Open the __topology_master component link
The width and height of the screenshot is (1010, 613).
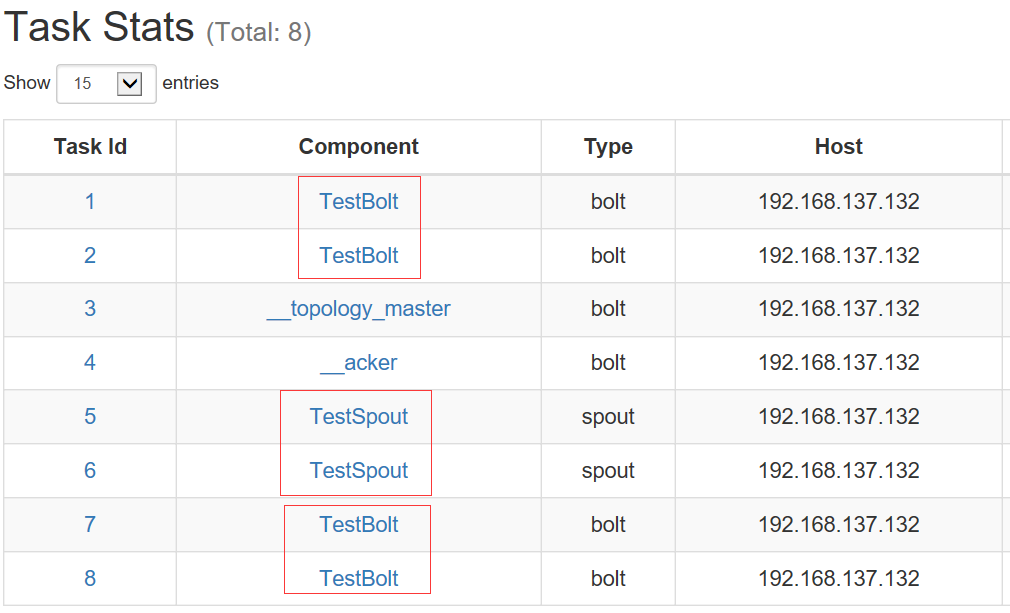359,309
